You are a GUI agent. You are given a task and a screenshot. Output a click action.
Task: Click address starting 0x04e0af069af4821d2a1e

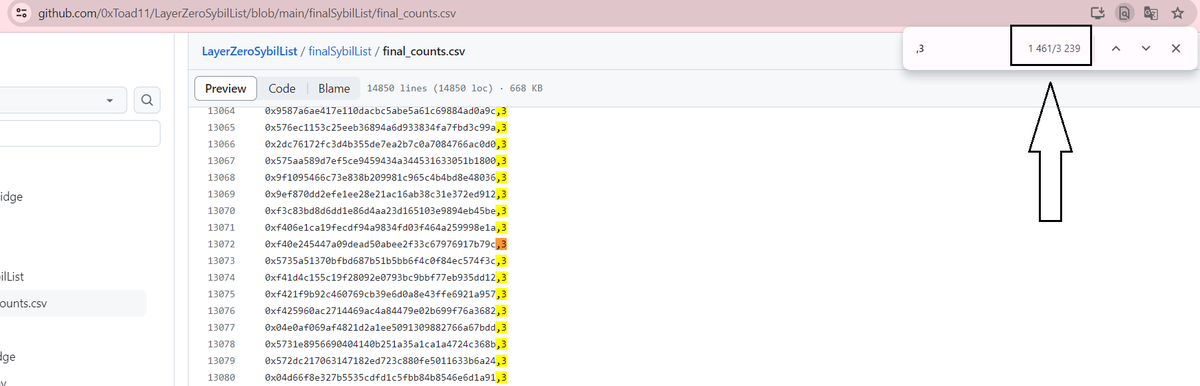pos(381,327)
